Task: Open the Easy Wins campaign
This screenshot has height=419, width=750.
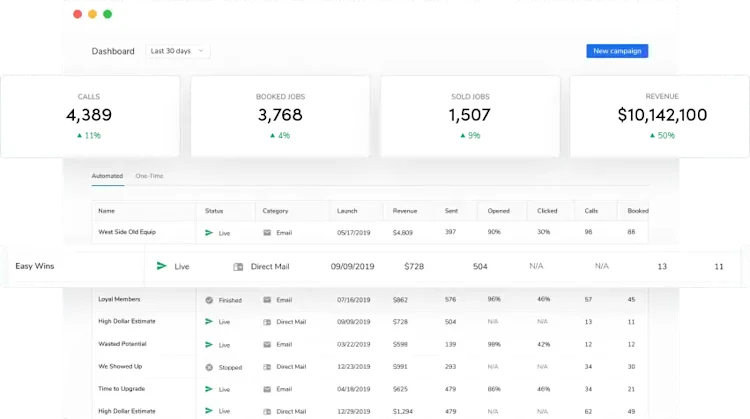Action: [34, 266]
